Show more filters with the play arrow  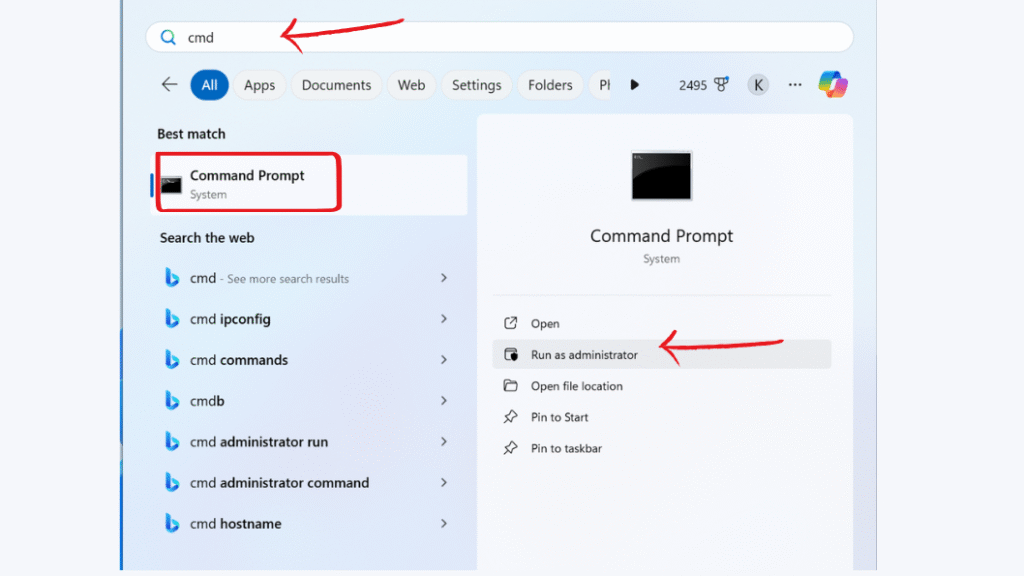coord(634,85)
